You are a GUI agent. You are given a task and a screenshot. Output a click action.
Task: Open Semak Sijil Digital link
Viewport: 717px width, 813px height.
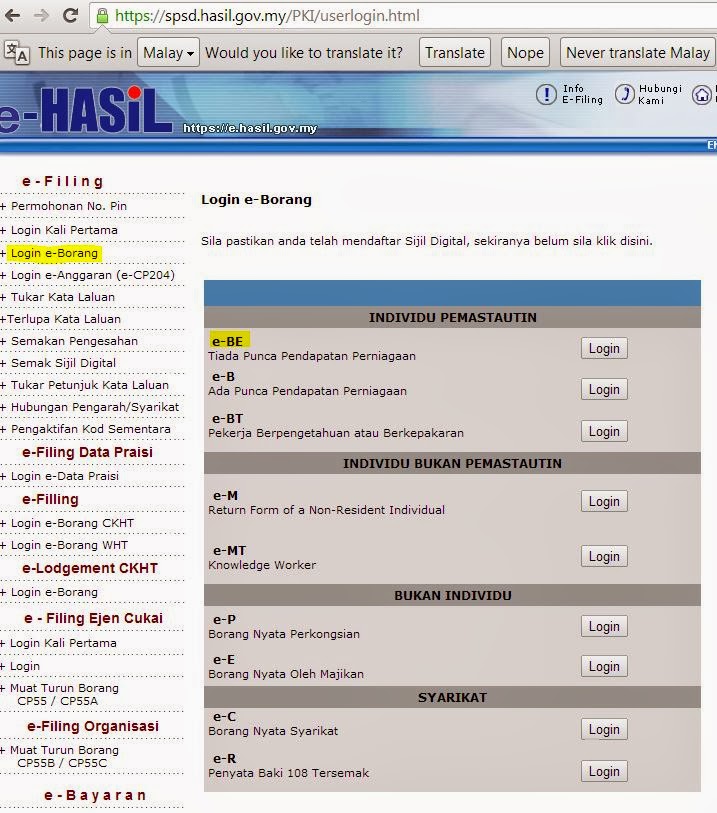pyautogui.click(x=63, y=363)
